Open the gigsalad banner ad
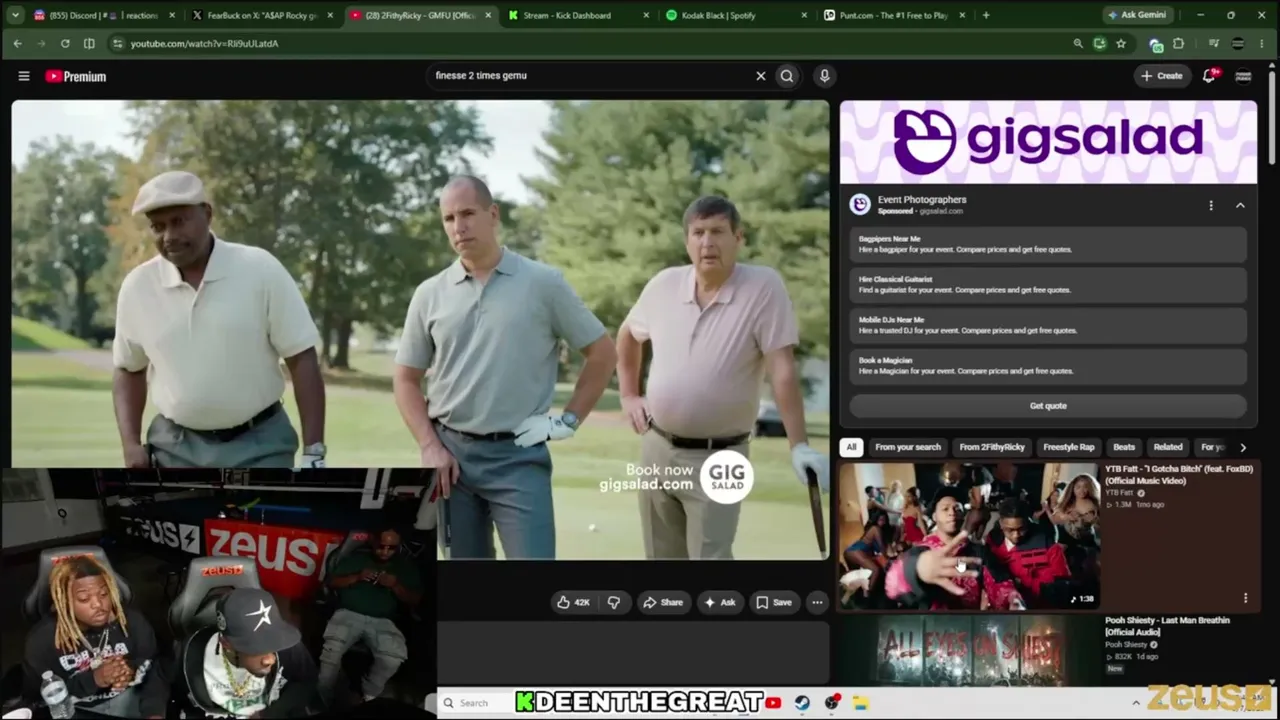The image size is (1280, 720). 1048,141
